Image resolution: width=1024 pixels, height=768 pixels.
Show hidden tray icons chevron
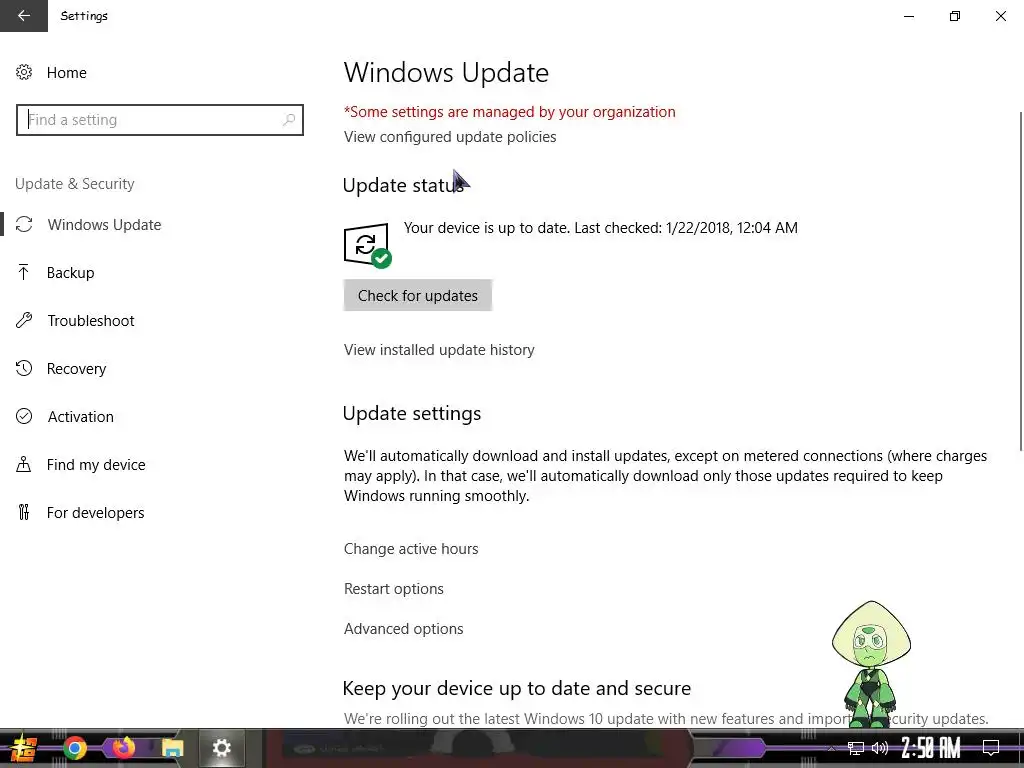(831, 748)
